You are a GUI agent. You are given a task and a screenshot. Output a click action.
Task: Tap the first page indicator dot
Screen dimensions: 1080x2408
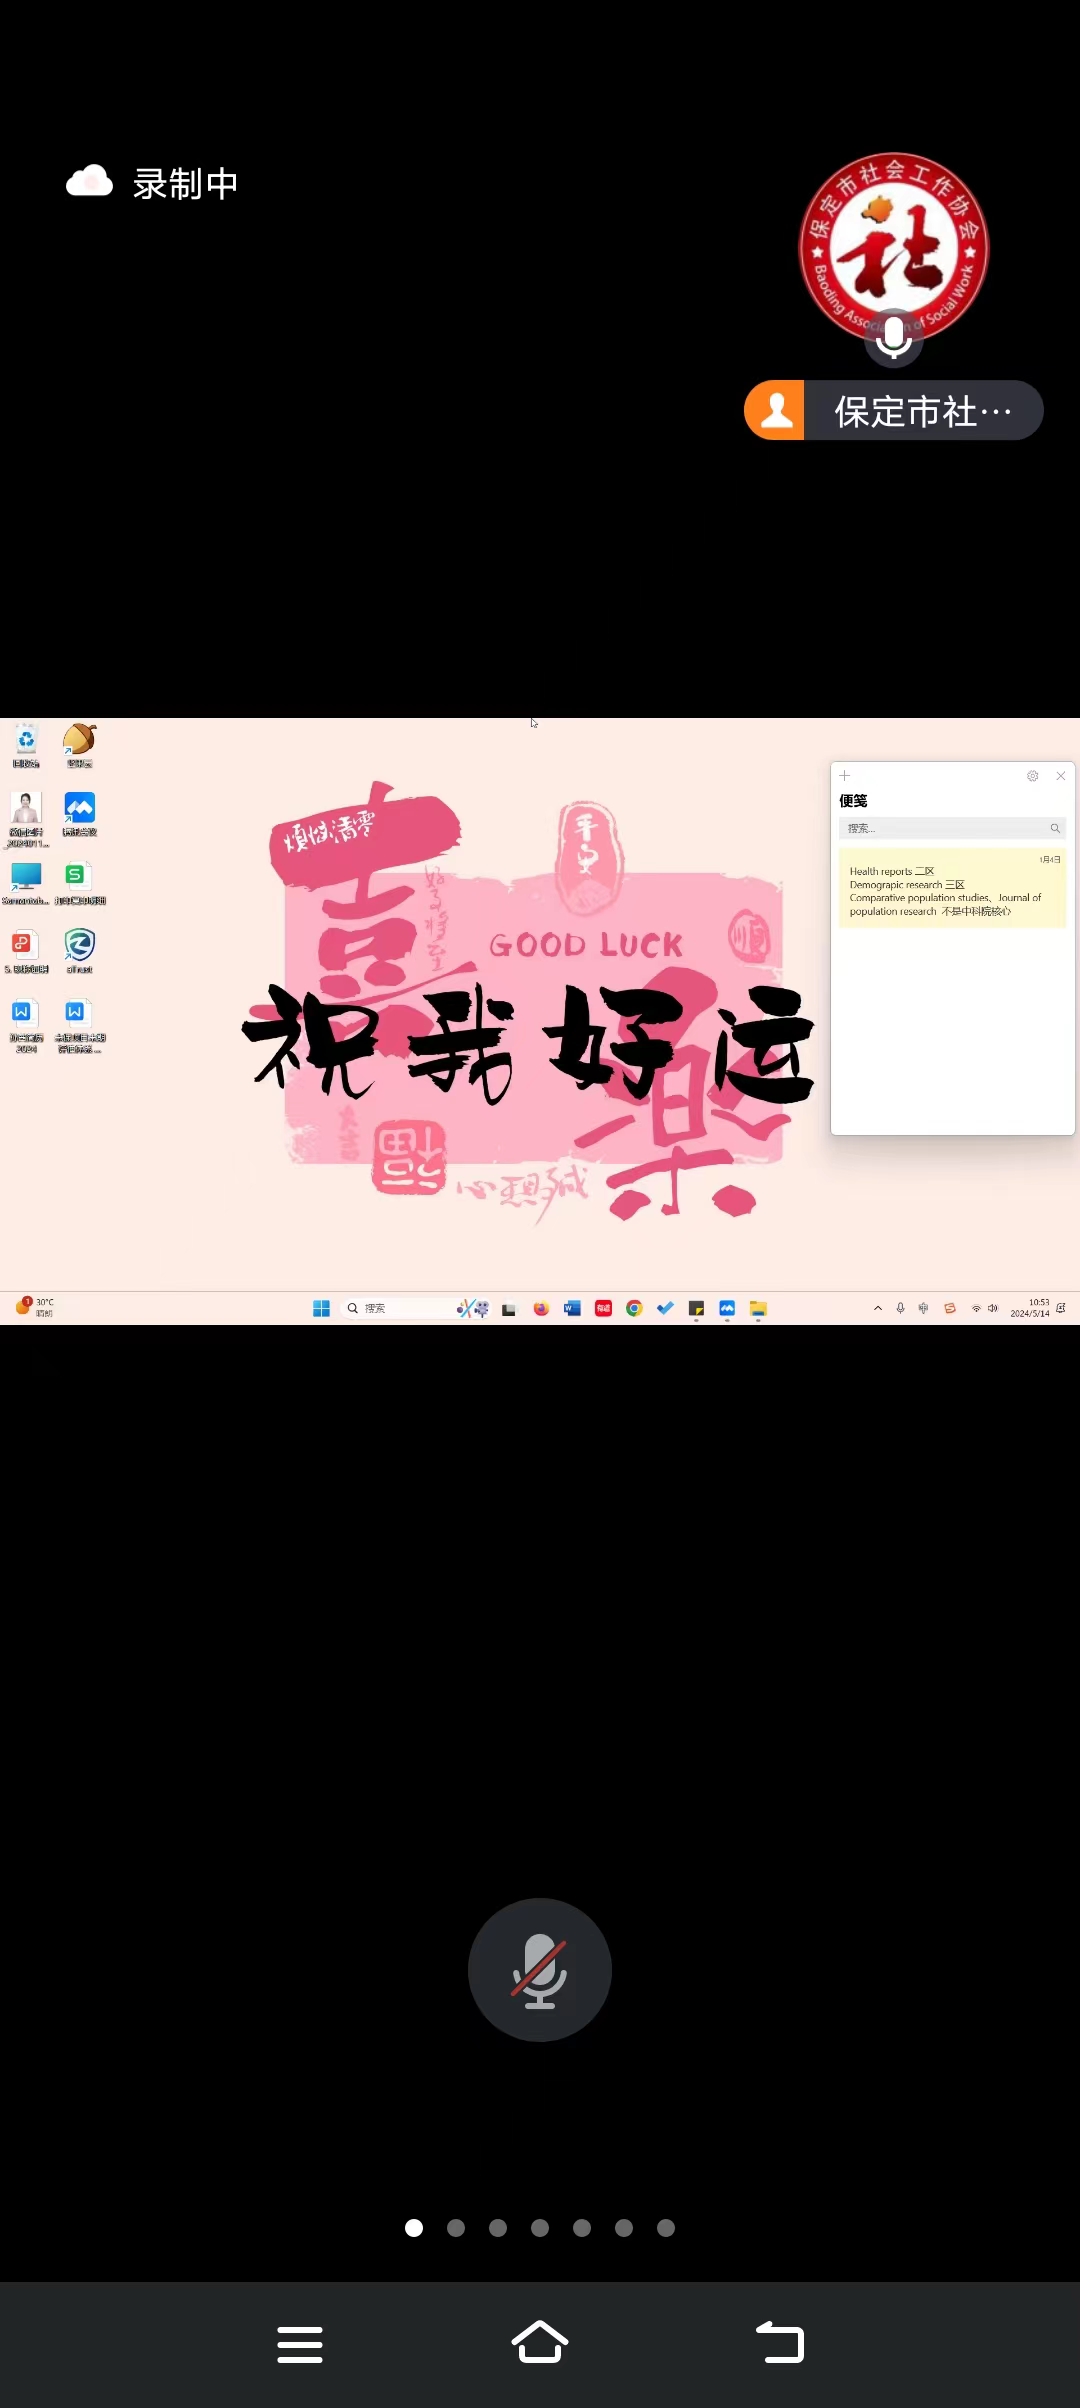pyautogui.click(x=414, y=2227)
